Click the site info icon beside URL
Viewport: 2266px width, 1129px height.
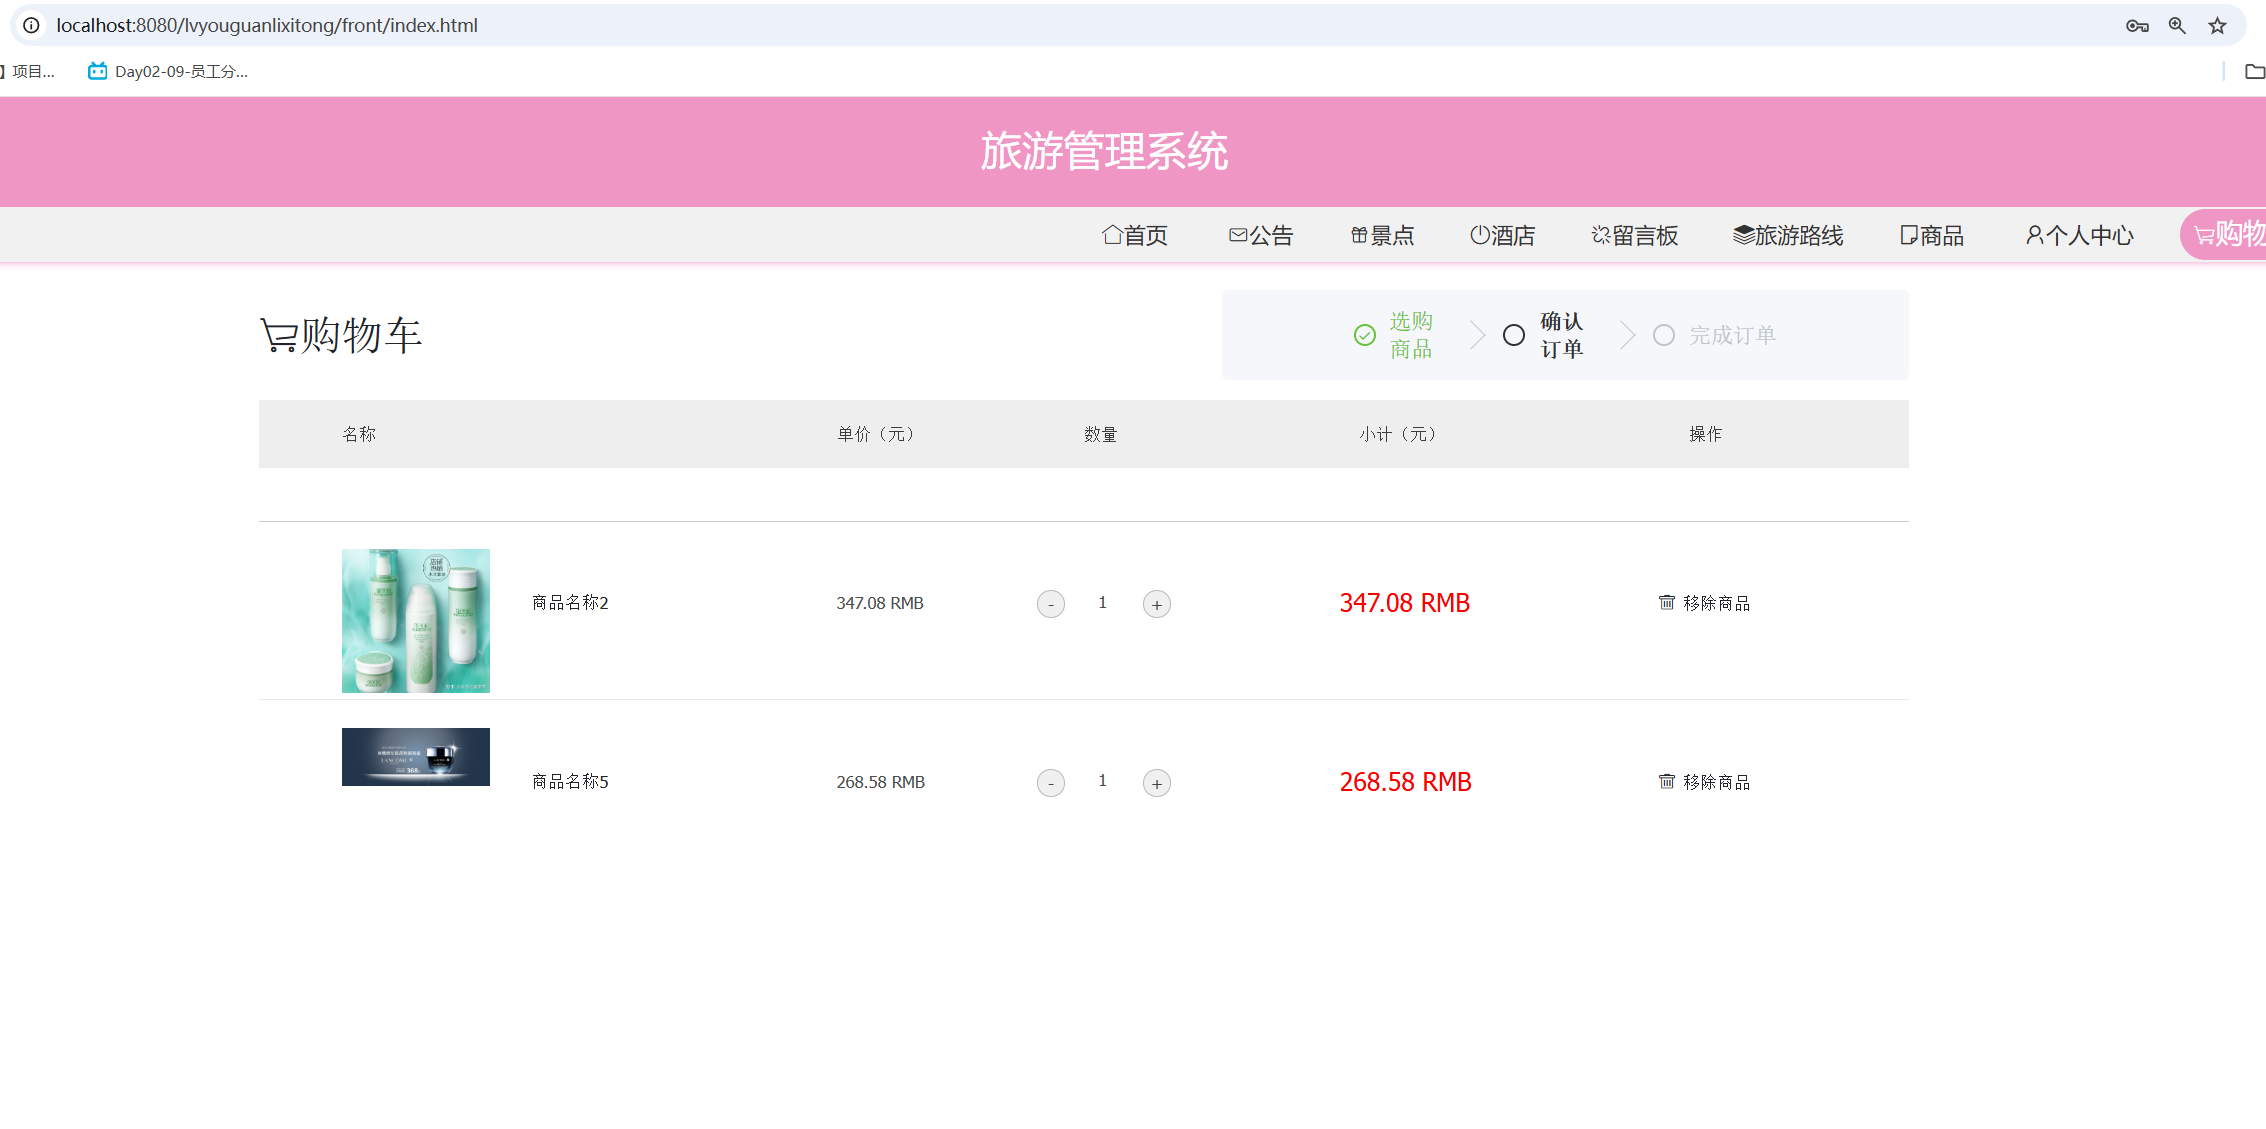pos(32,26)
